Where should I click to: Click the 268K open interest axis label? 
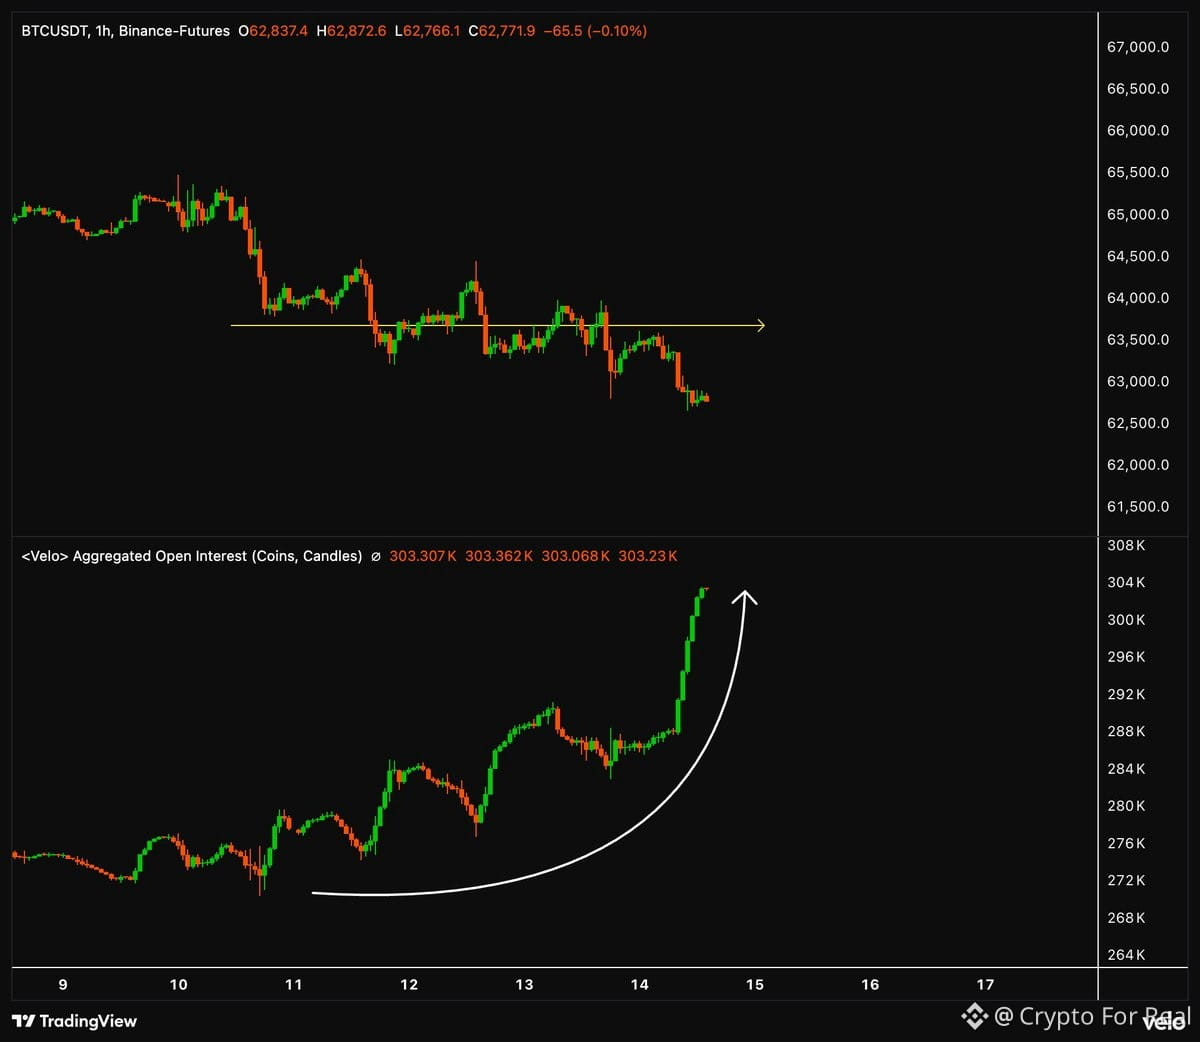pyautogui.click(x=1126, y=918)
